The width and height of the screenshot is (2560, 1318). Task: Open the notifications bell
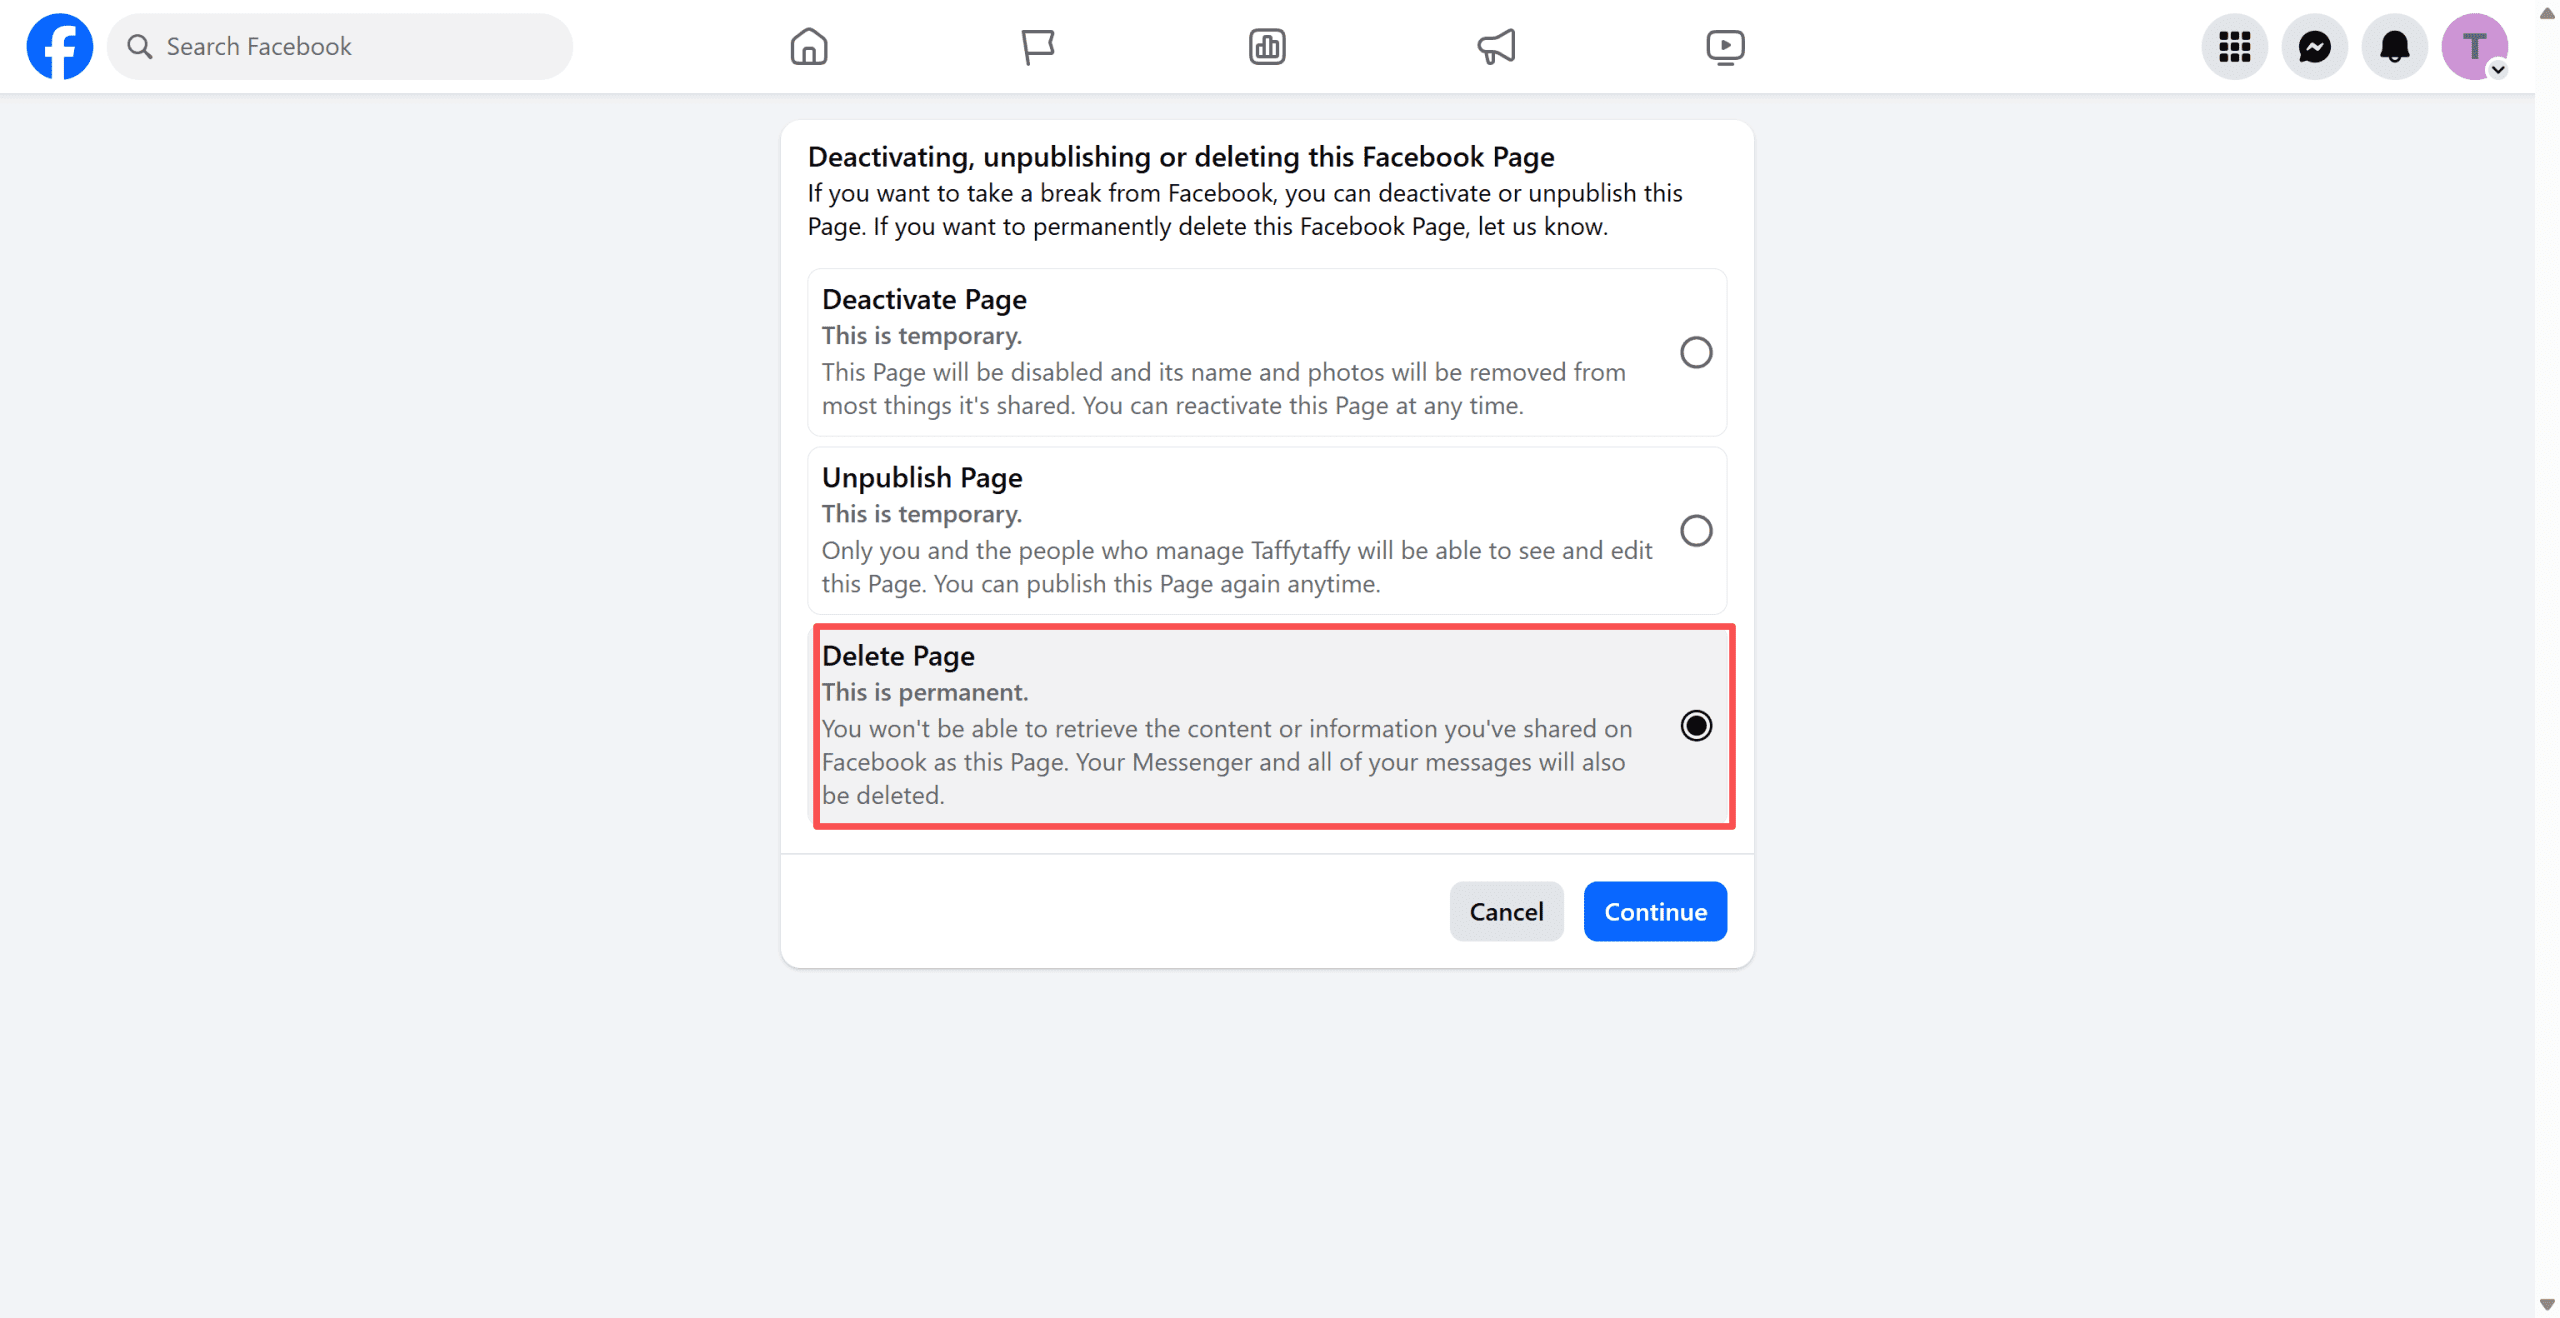[2394, 46]
